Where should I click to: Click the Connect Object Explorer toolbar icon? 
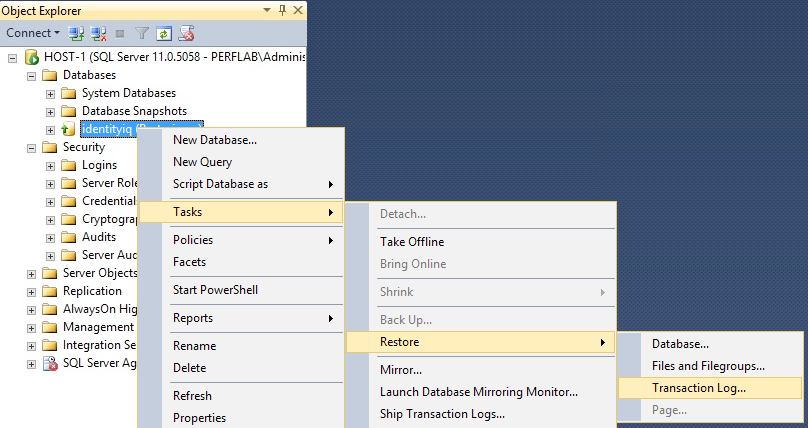(77, 33)
